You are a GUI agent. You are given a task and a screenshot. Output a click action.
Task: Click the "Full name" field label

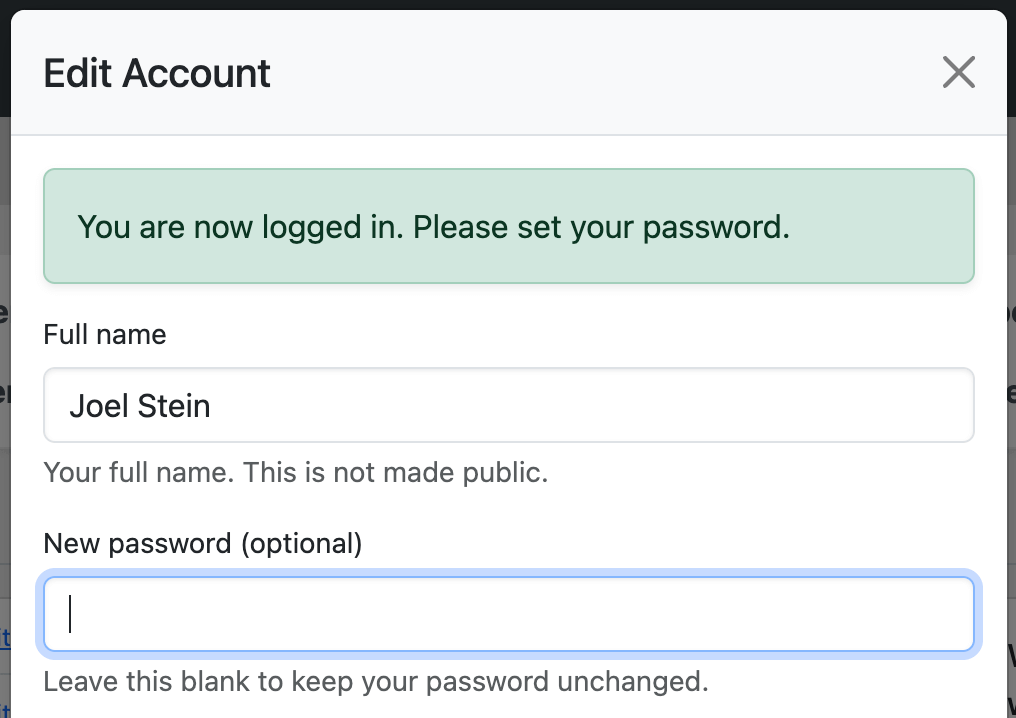[105, 334]
